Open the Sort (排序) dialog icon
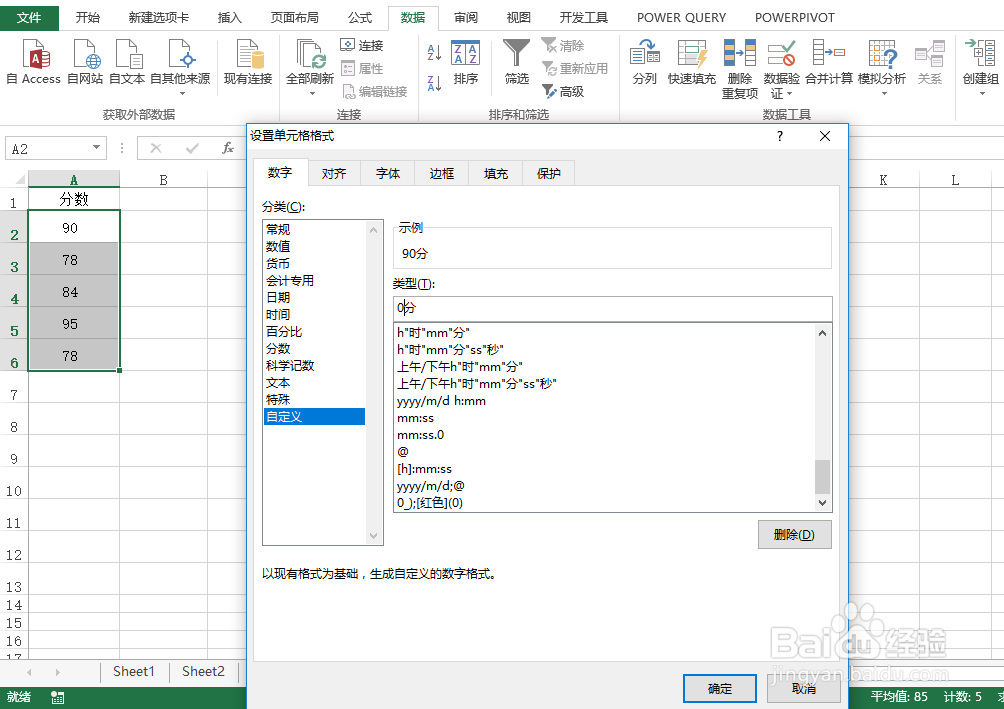1004x709 pixels. 467,60
